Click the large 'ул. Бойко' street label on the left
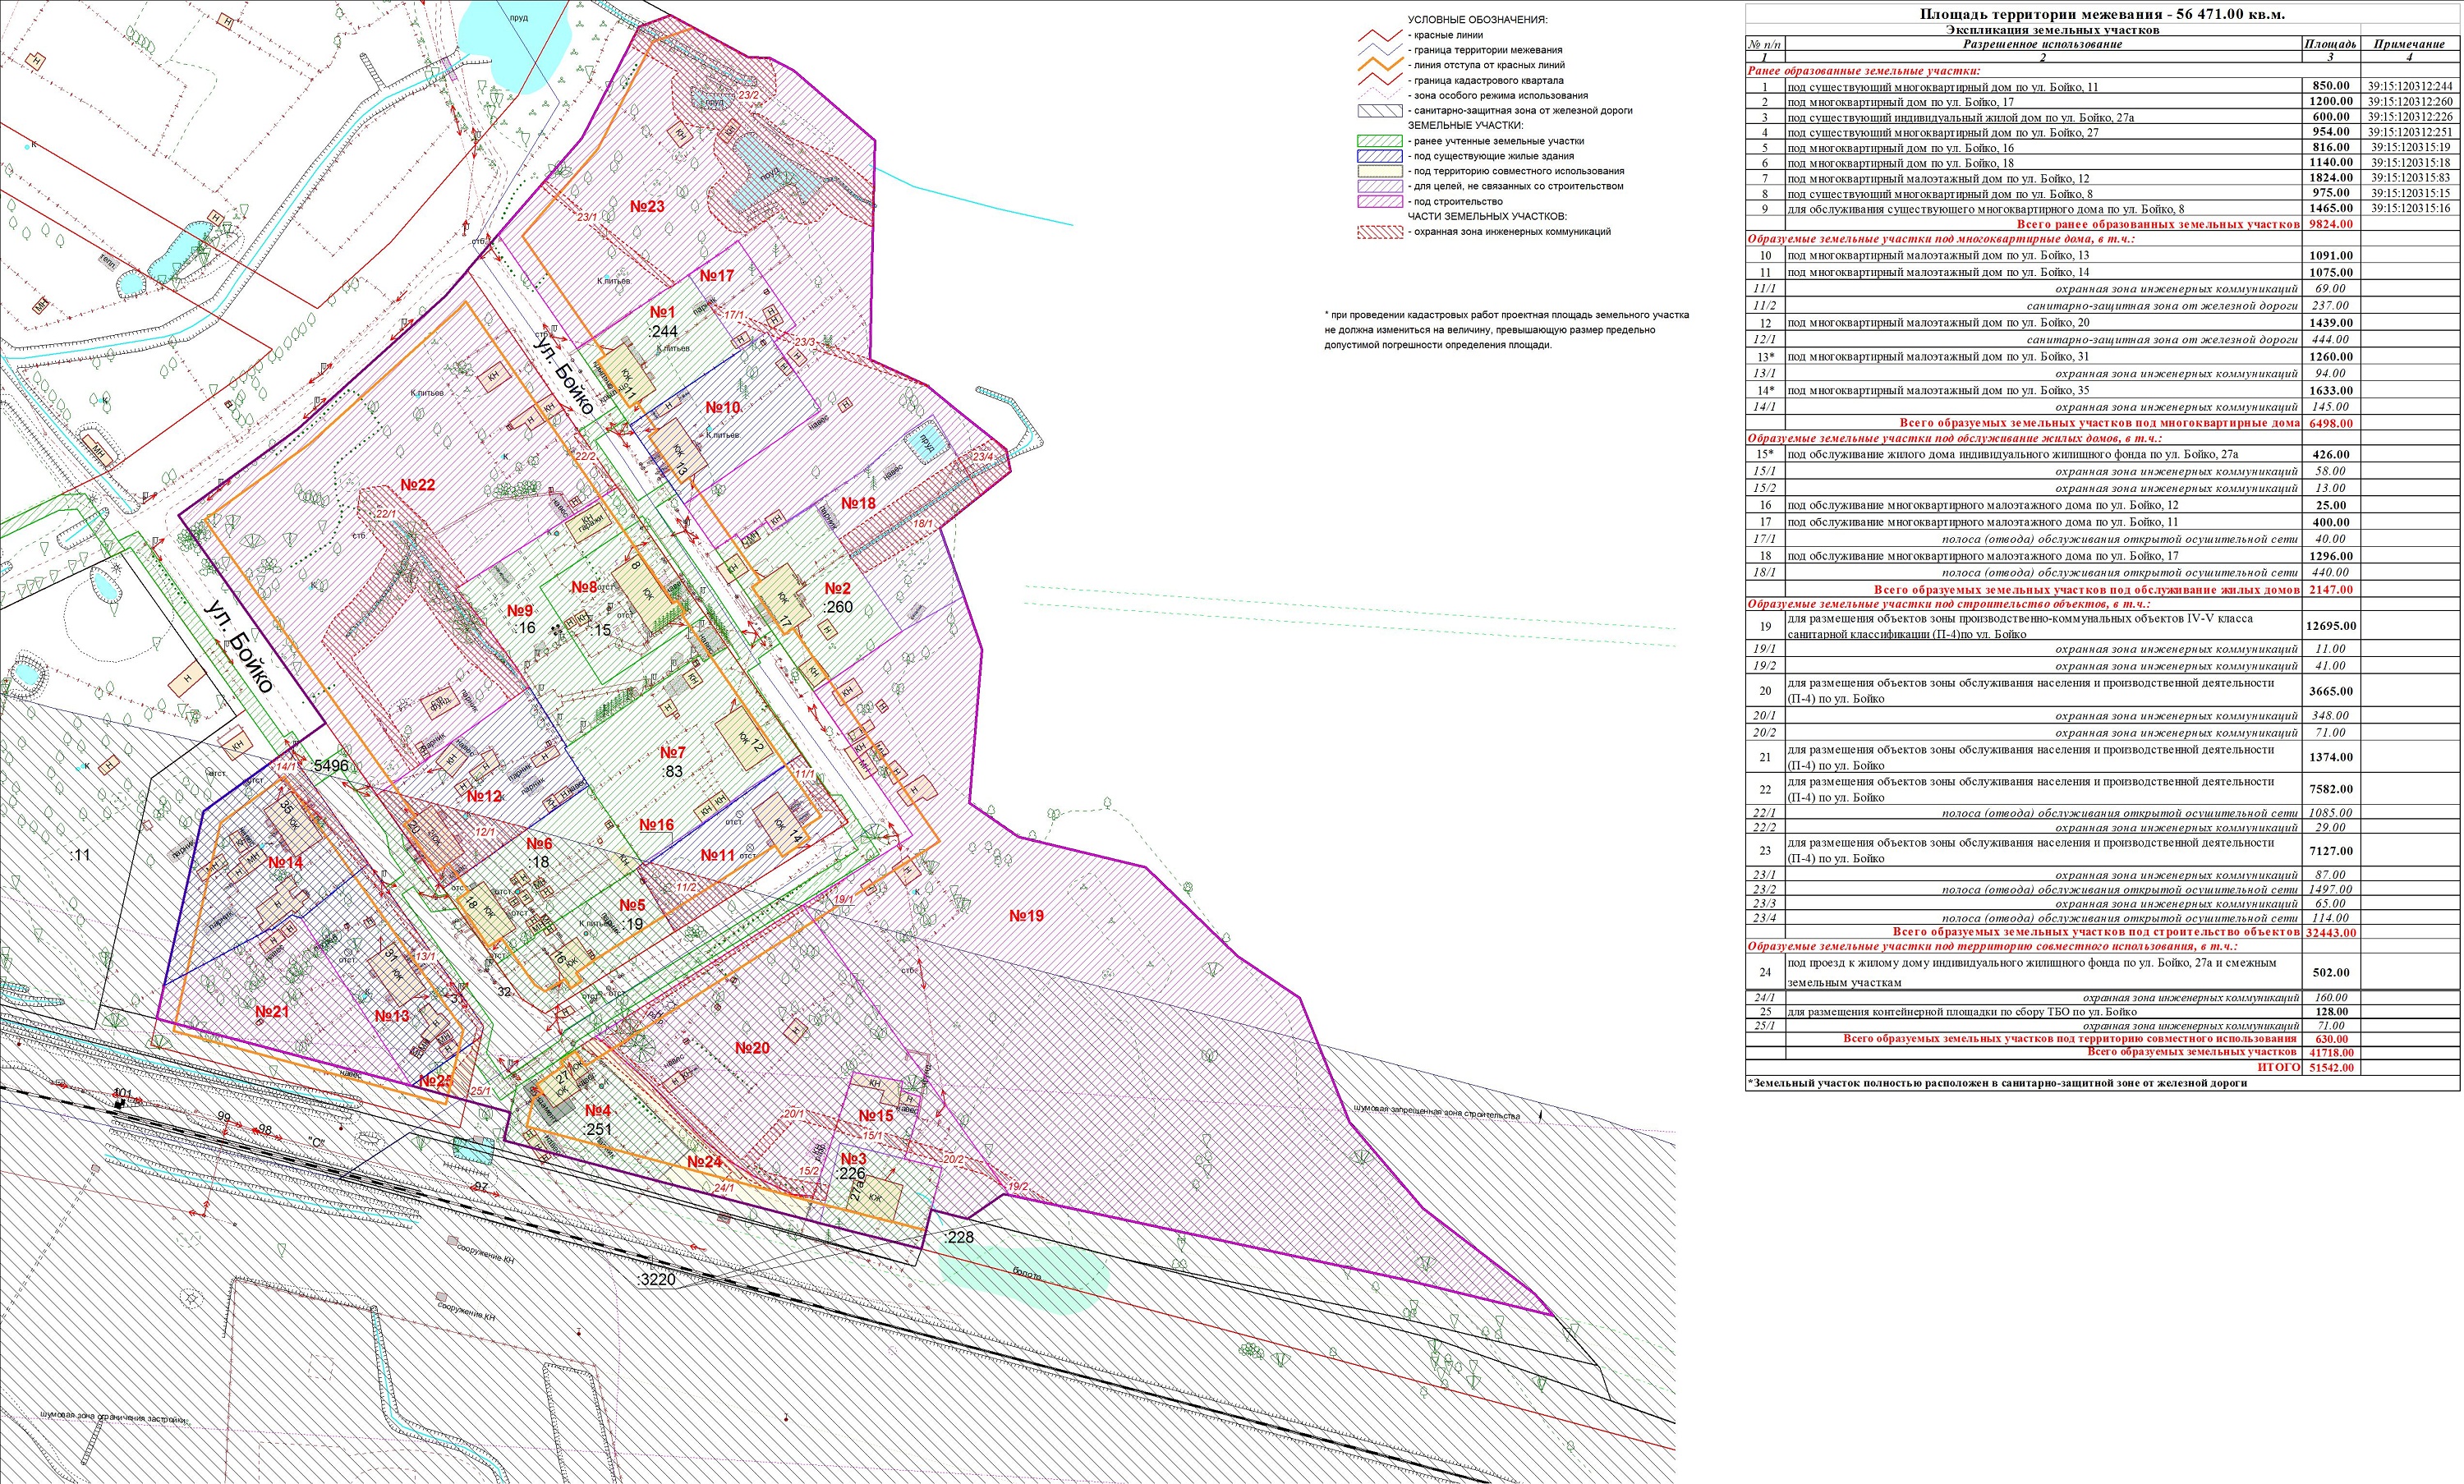 [238, 646]
